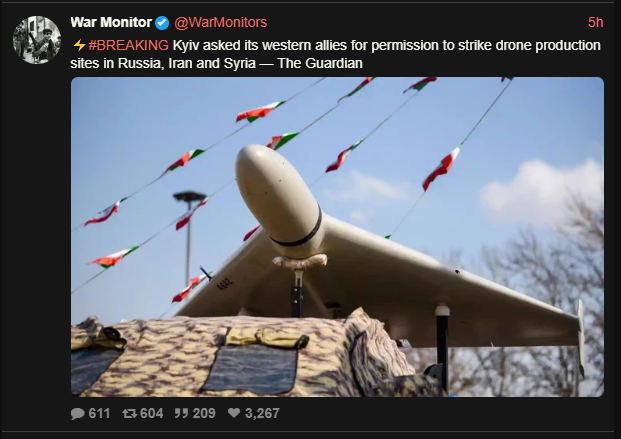Open the drone photo attachment
The width and height of the screenshot is (621, 439).
(337, 237)
